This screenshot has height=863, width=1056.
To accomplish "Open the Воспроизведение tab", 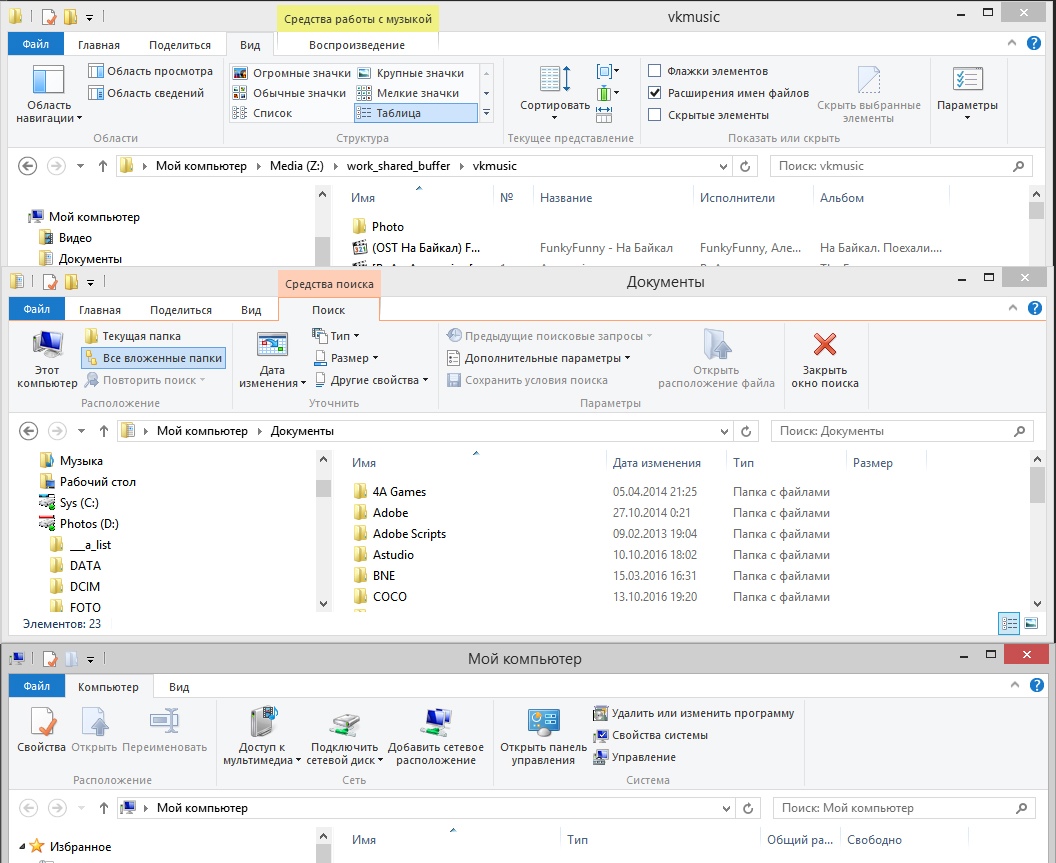I will pyautogui.click(x=357, y=45).
